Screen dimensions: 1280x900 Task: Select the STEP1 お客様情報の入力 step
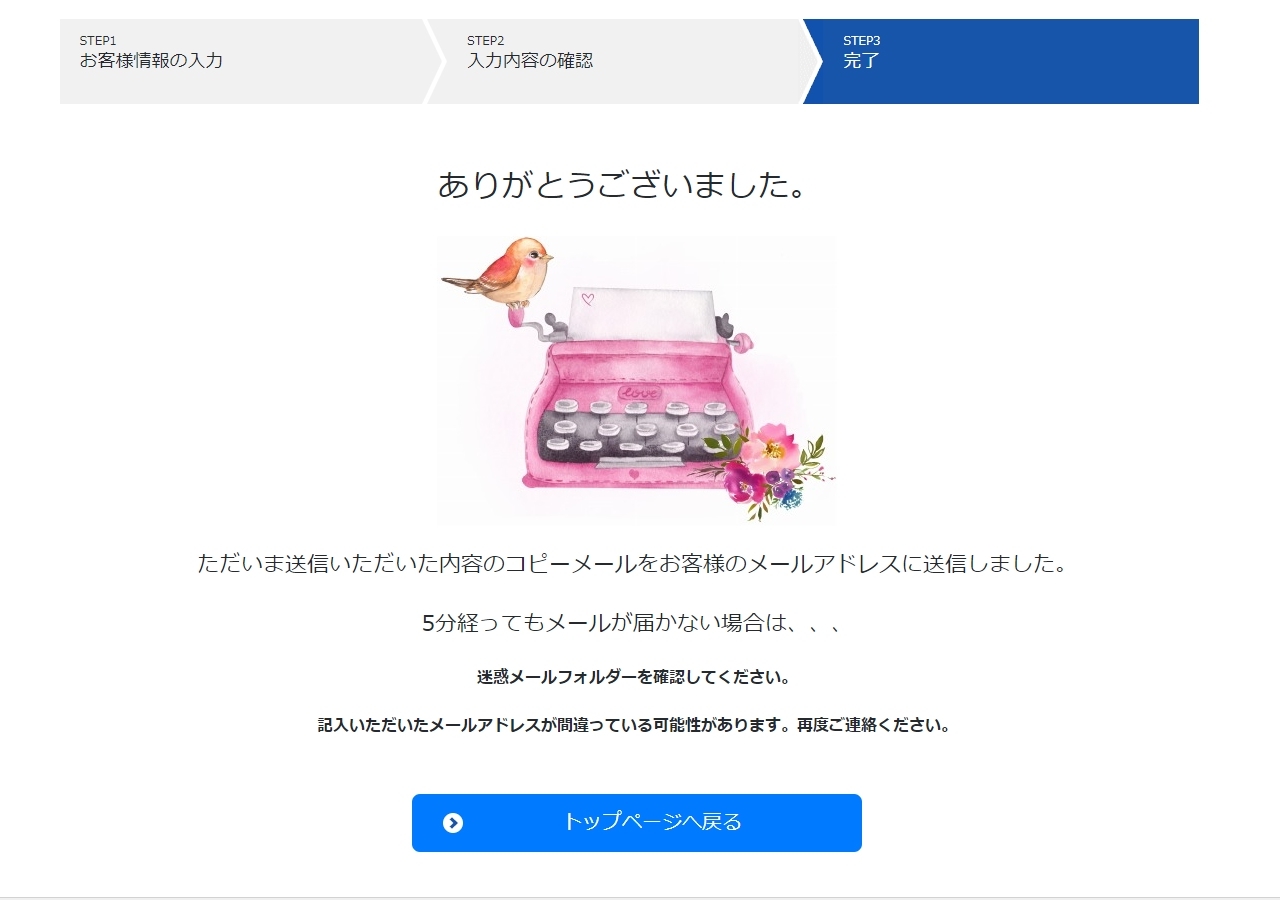pyautogui.click(x=244, y=61)
